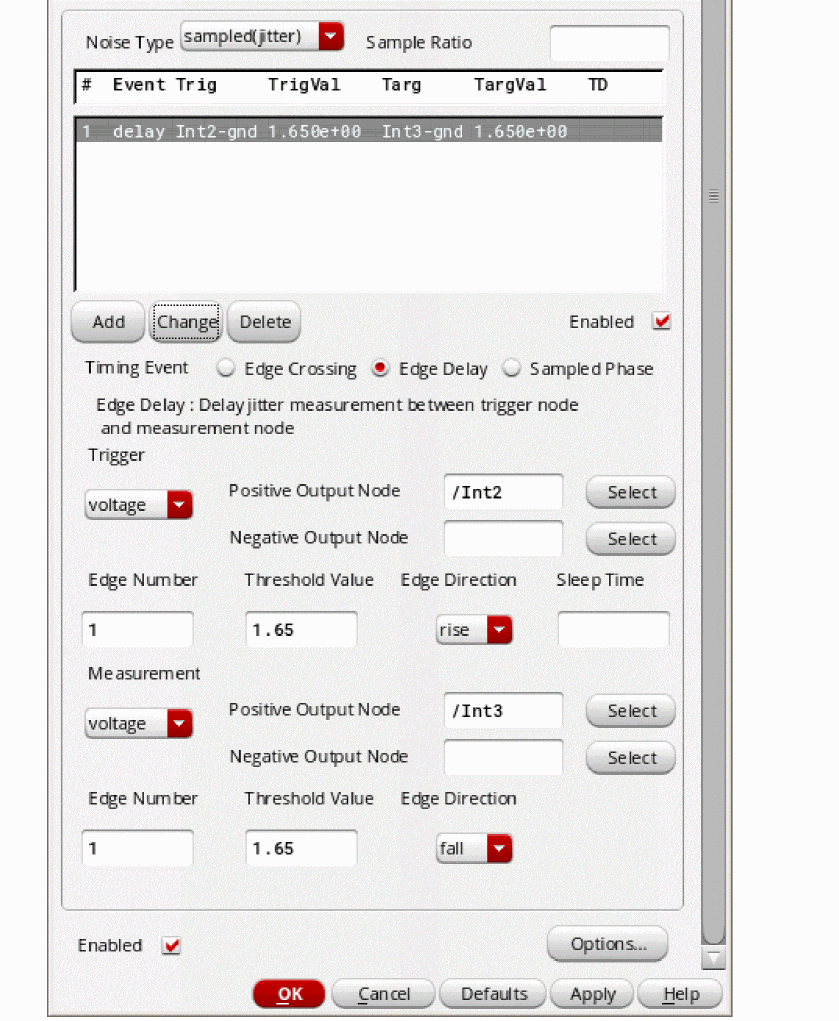Click the Cancel button
This screenshot has height=1021, width=839.
click(383, 994)
